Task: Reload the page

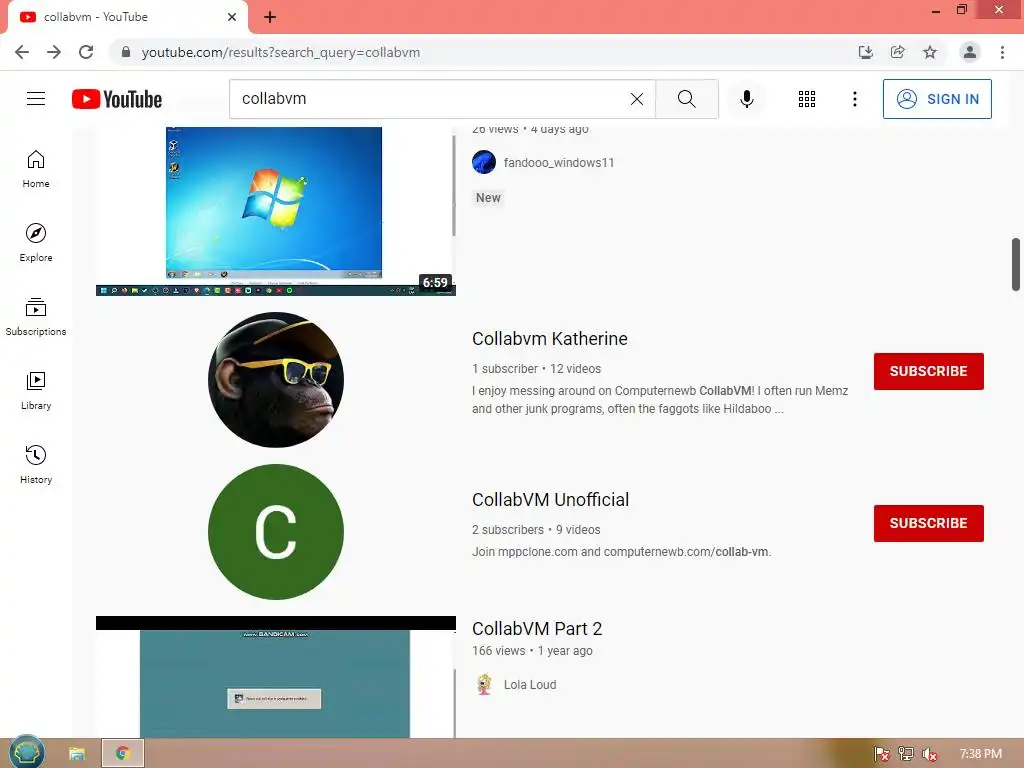Action: tap(86, 52)
